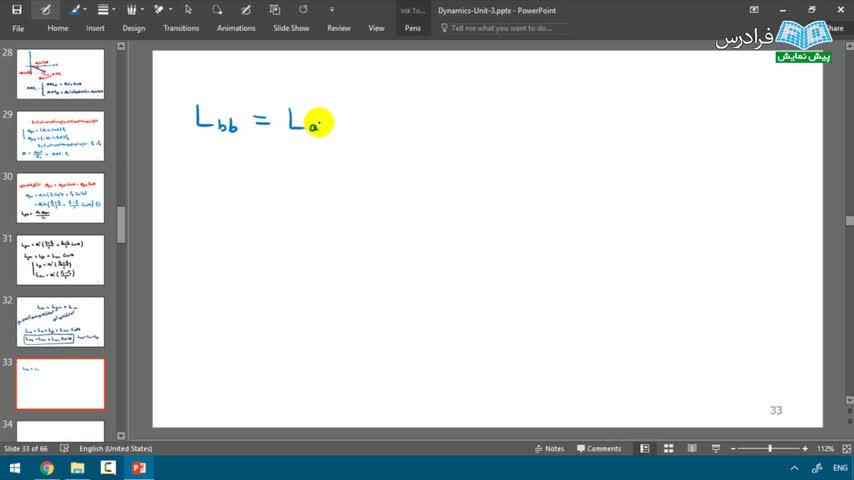Open the Windows Start menu
The width and height of the screenshot is (854, 480).
click(15, 468)
